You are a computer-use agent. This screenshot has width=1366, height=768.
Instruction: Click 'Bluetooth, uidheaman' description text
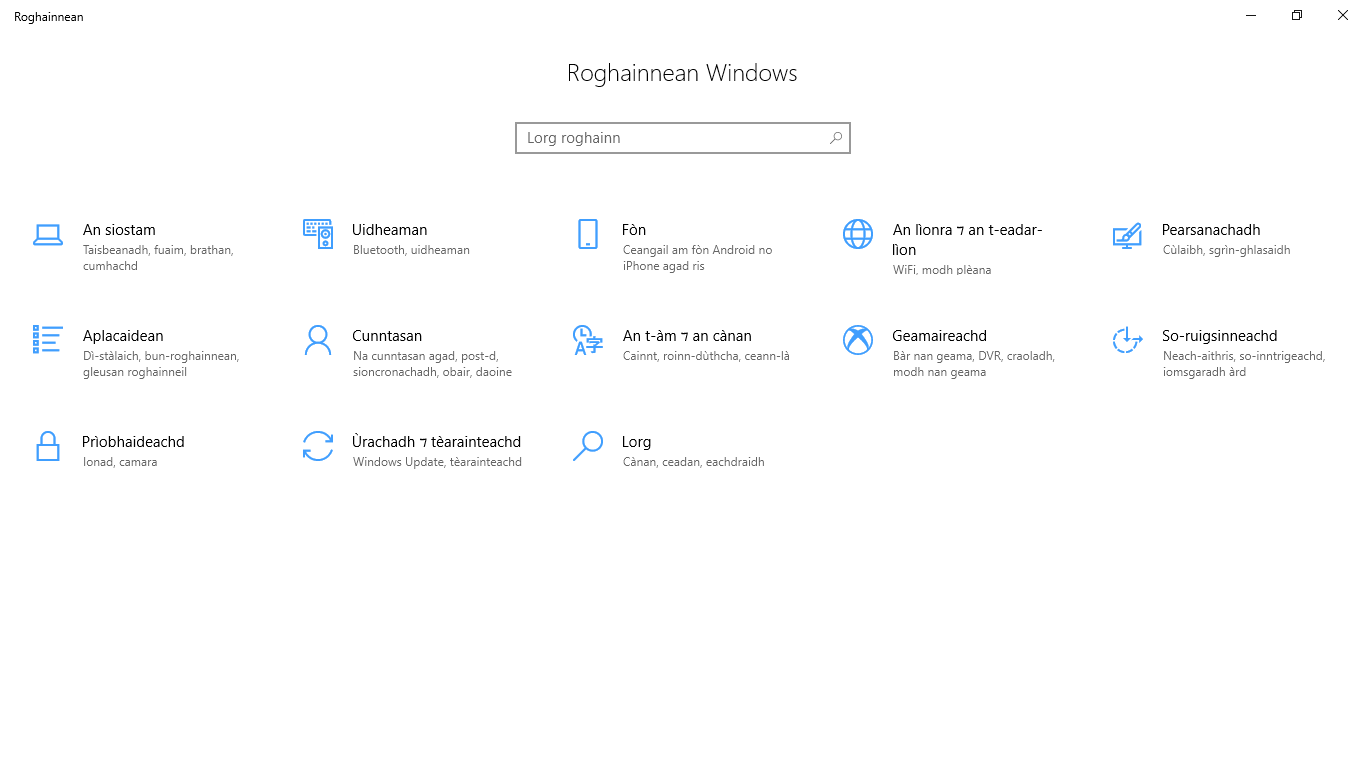411,250
